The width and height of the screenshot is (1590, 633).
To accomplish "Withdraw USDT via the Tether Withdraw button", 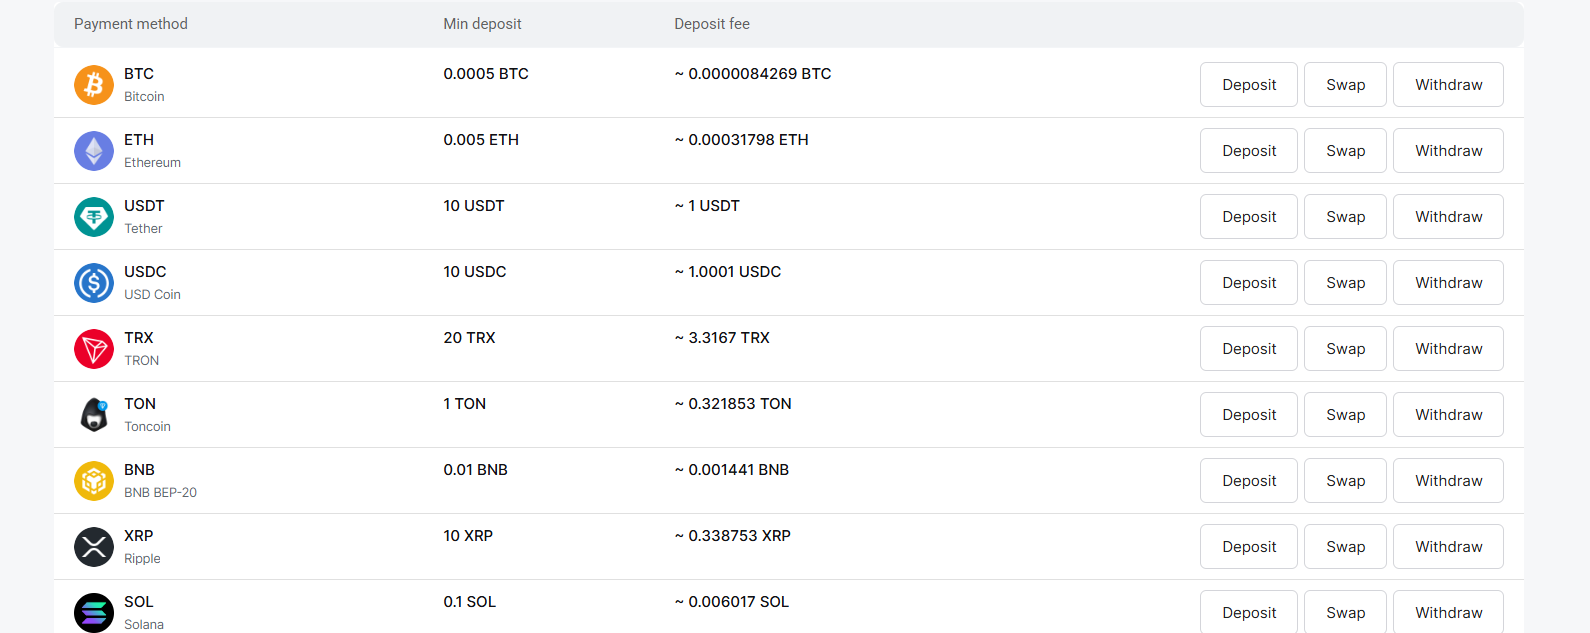I will point(1448,217).
